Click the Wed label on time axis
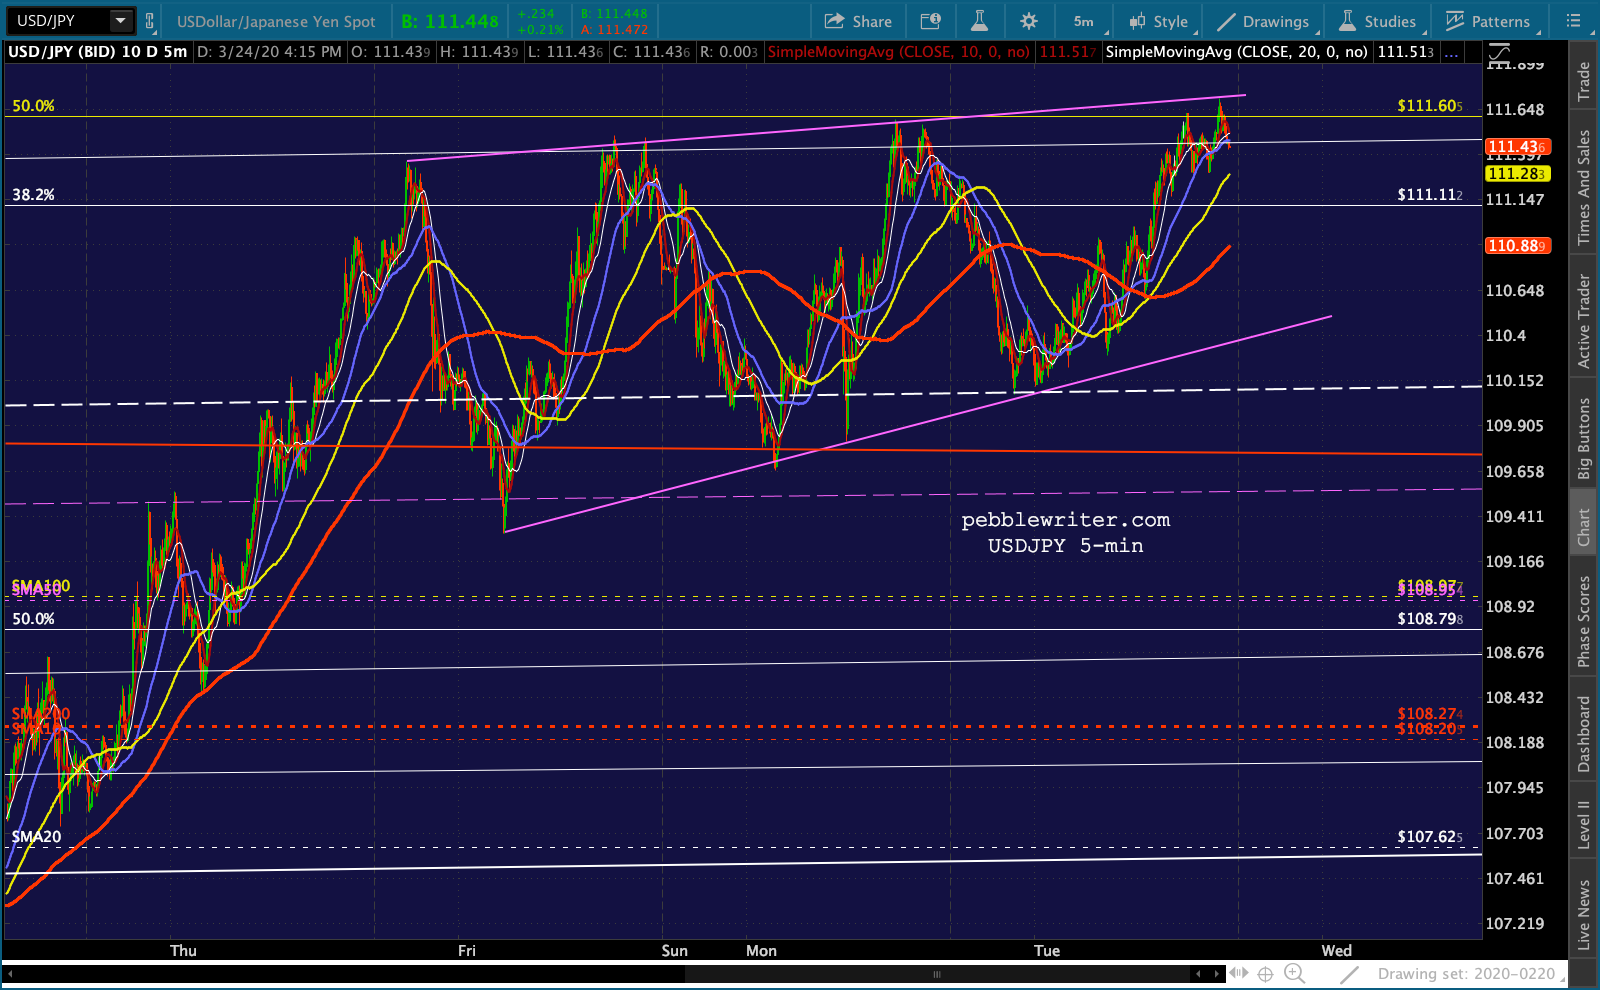Image resolution: width=1600 pixels, height=990 pixels. coord(1336,950)
